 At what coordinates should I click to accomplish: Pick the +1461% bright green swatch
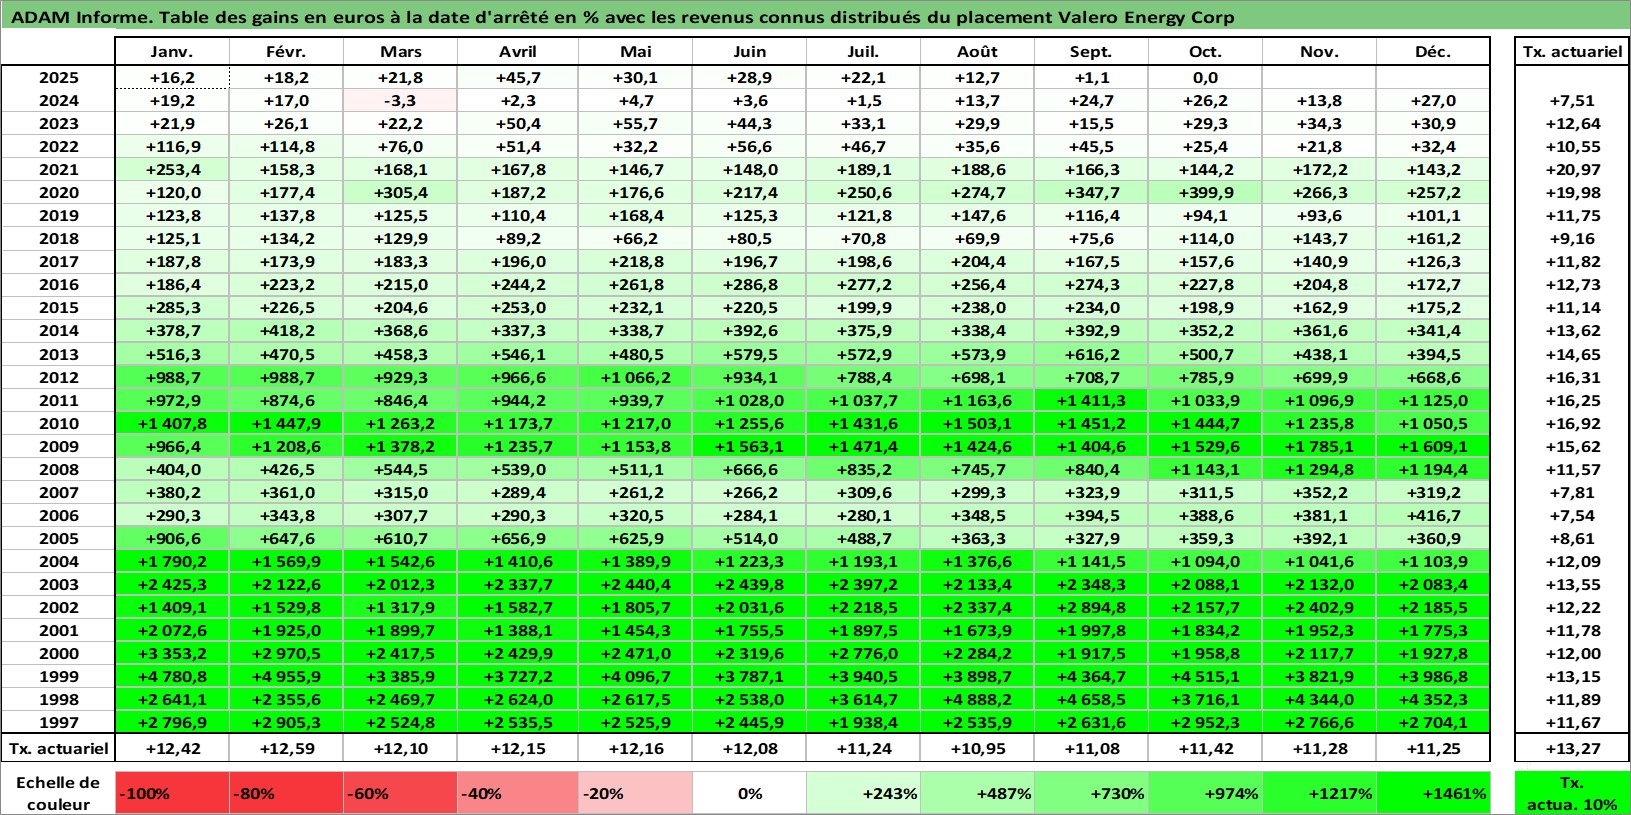coord(1434,793)
